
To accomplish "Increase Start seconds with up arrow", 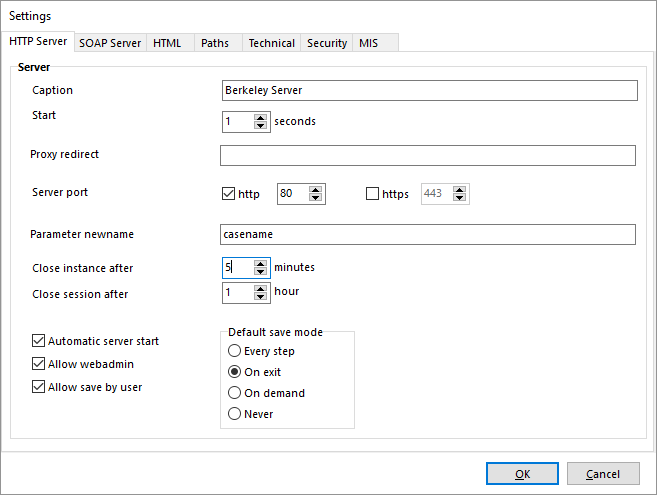I will 261,118.
